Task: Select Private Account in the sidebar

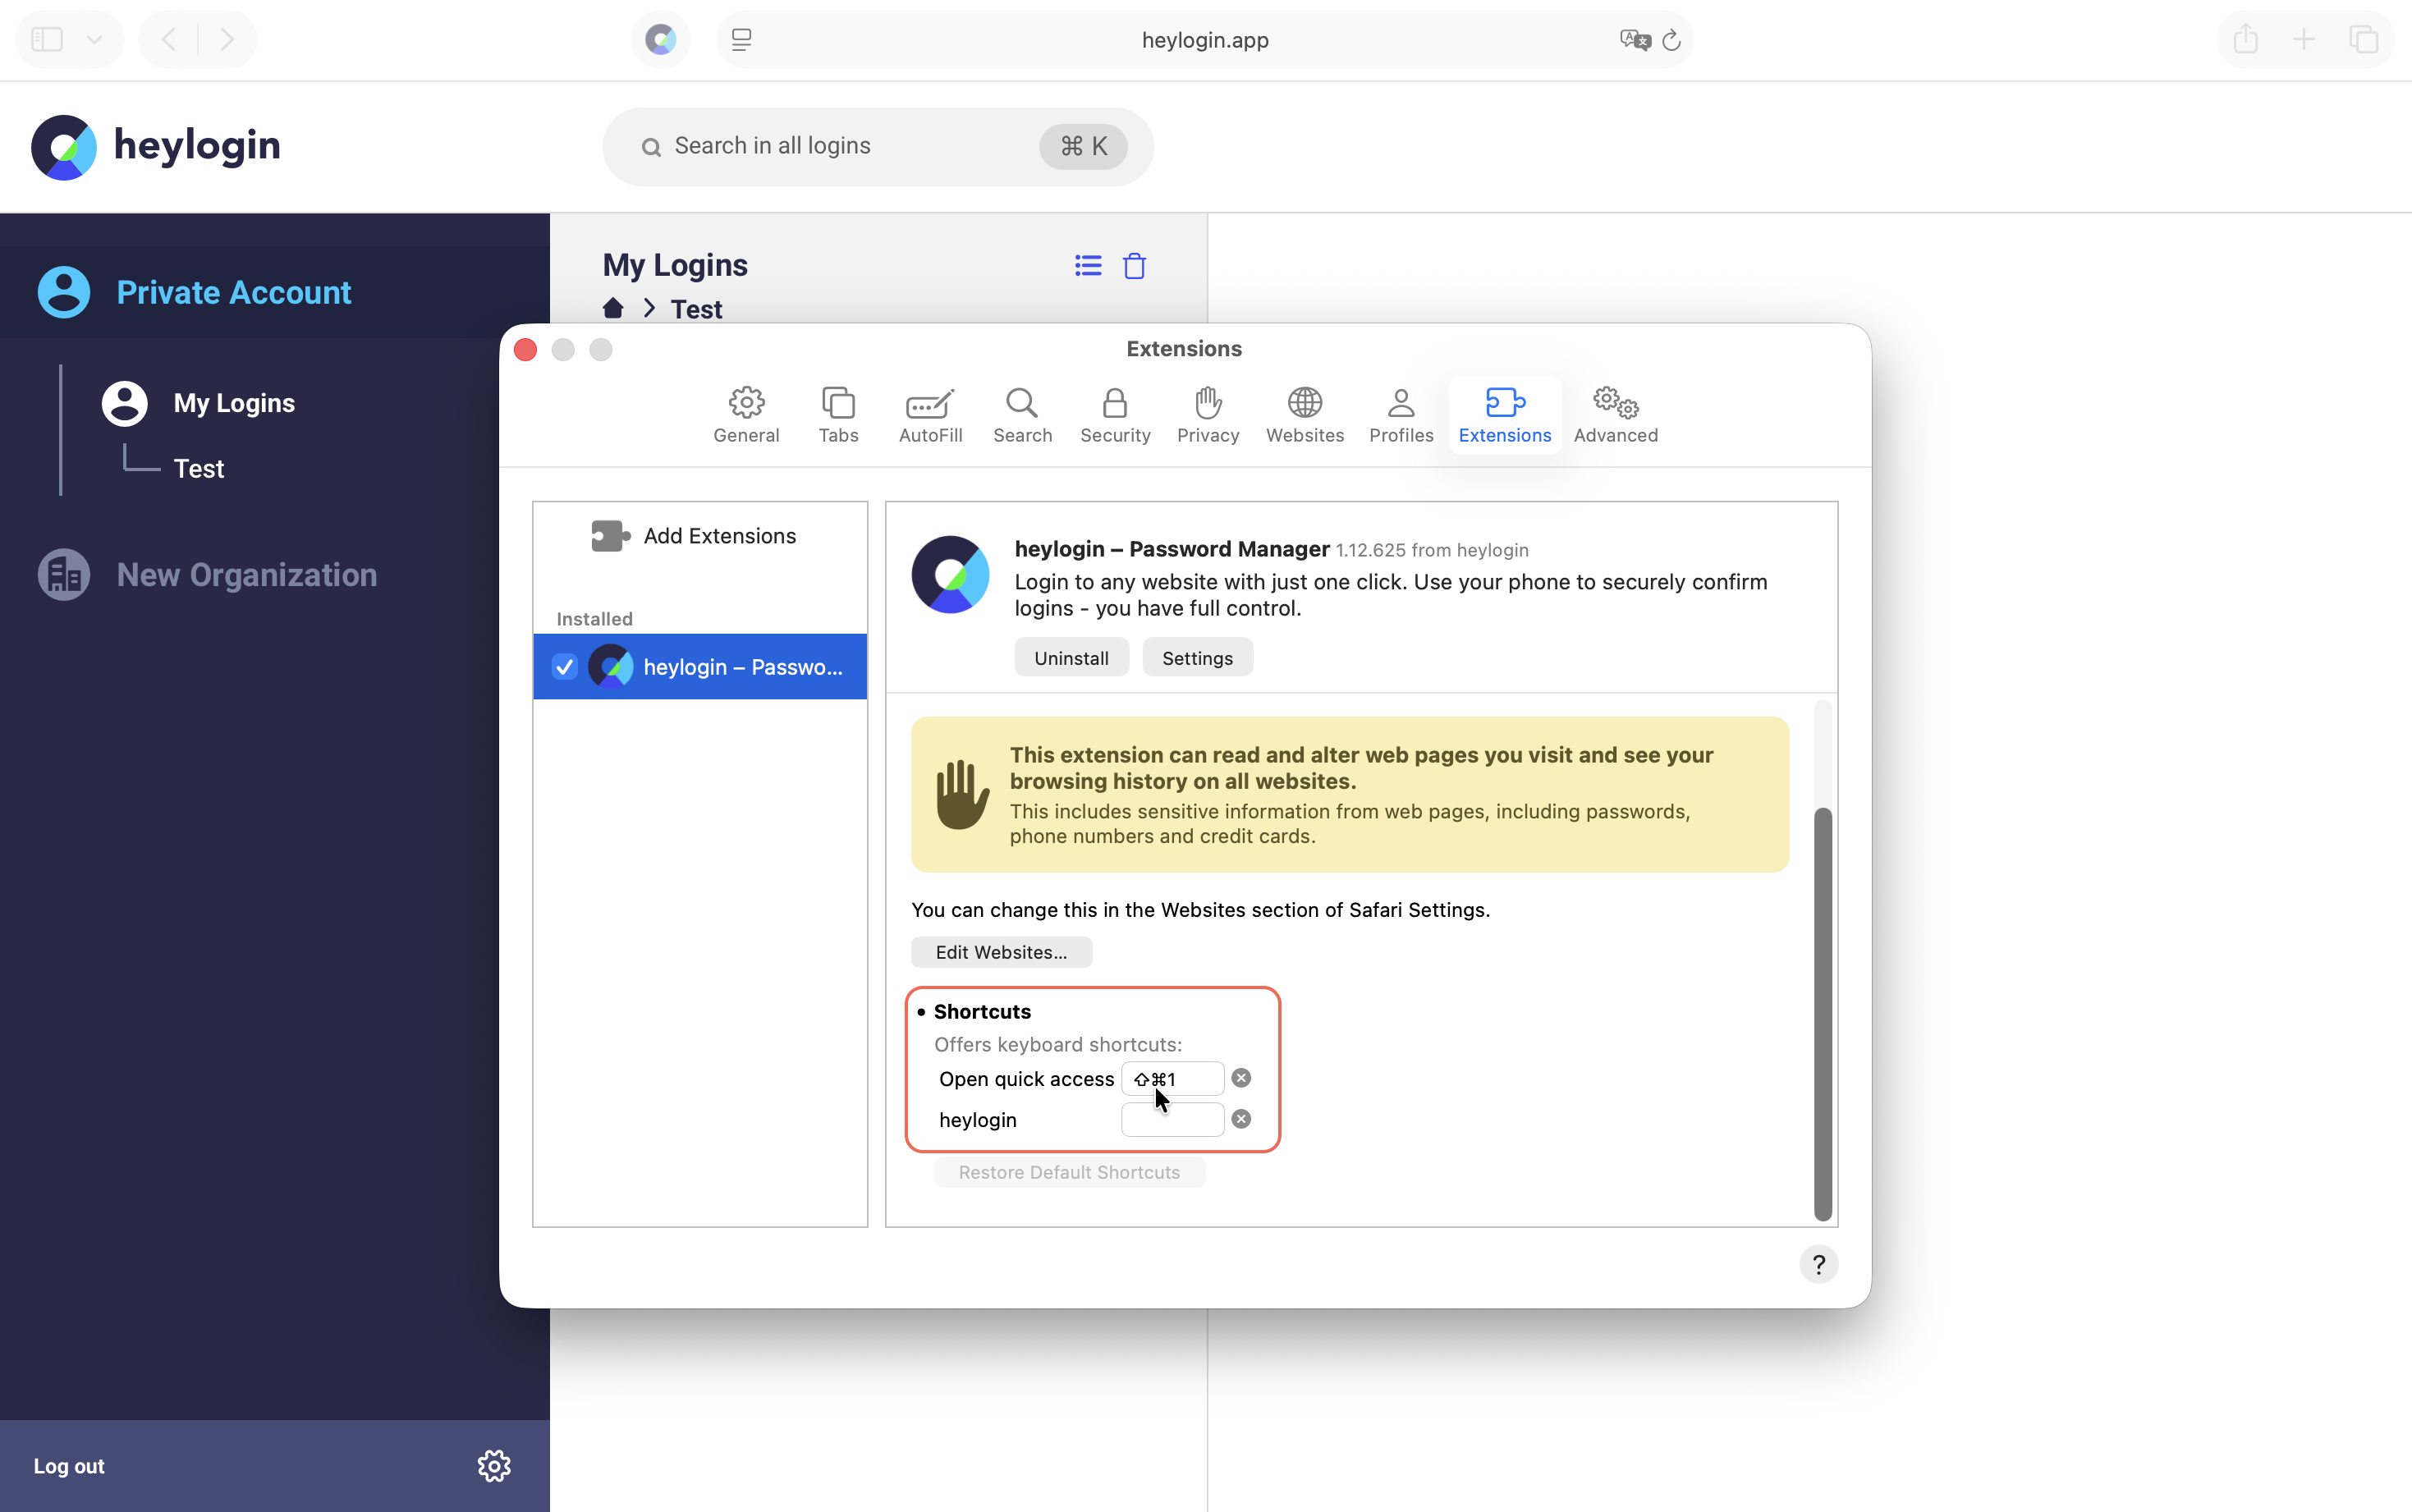Action: [x=275, y=292]
